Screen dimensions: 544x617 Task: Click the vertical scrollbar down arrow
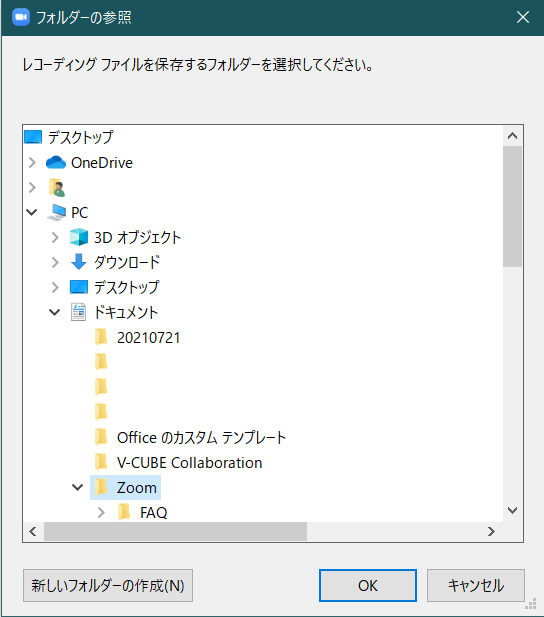513,511
